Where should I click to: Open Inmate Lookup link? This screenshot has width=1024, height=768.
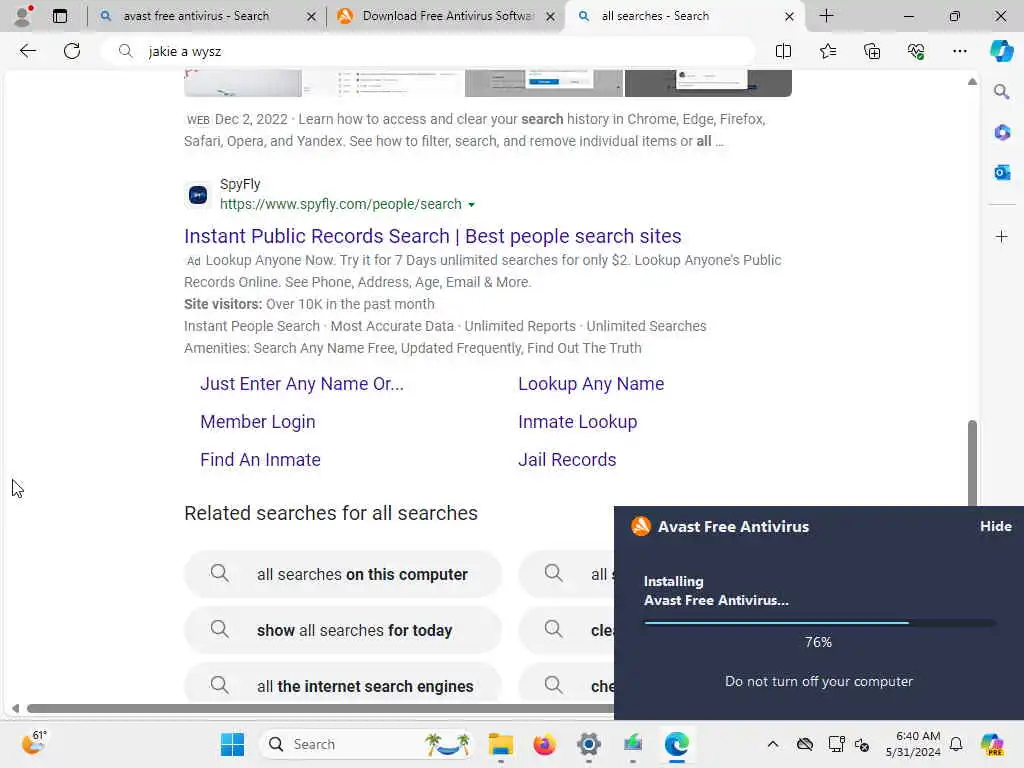click(x=577, y=422)
